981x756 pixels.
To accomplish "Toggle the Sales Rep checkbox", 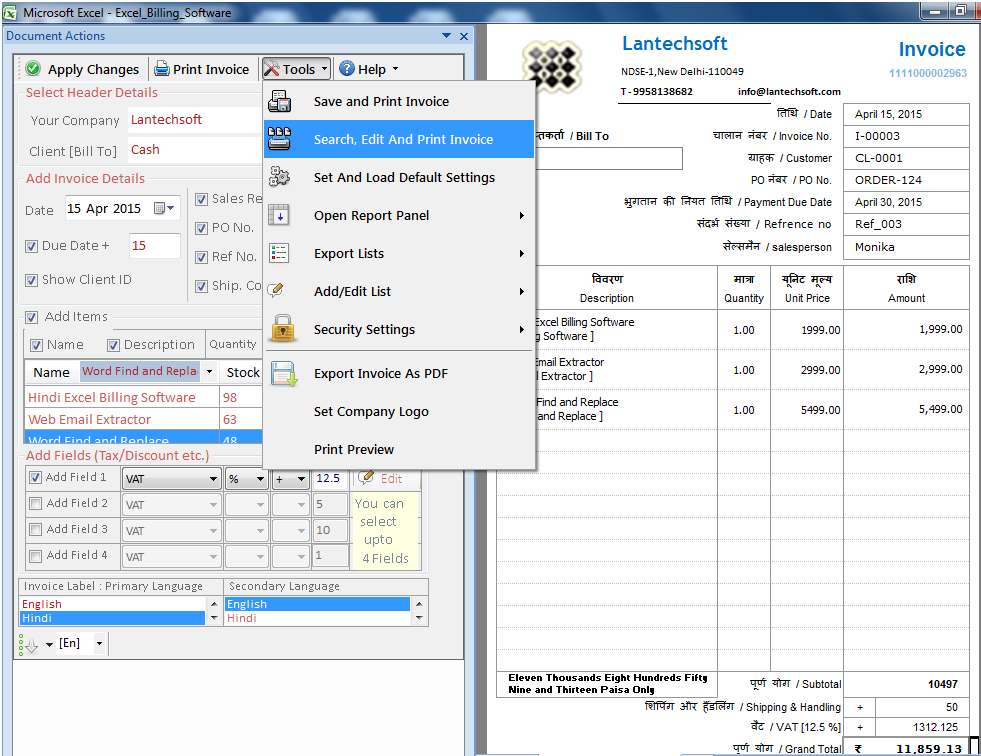I will pyautogui.click(x=201, y=199).
